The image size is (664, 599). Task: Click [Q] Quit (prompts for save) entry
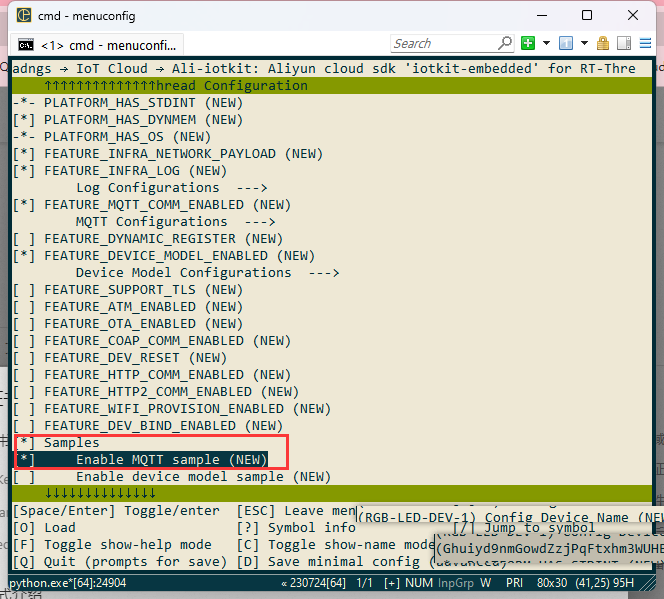(120, 562)
